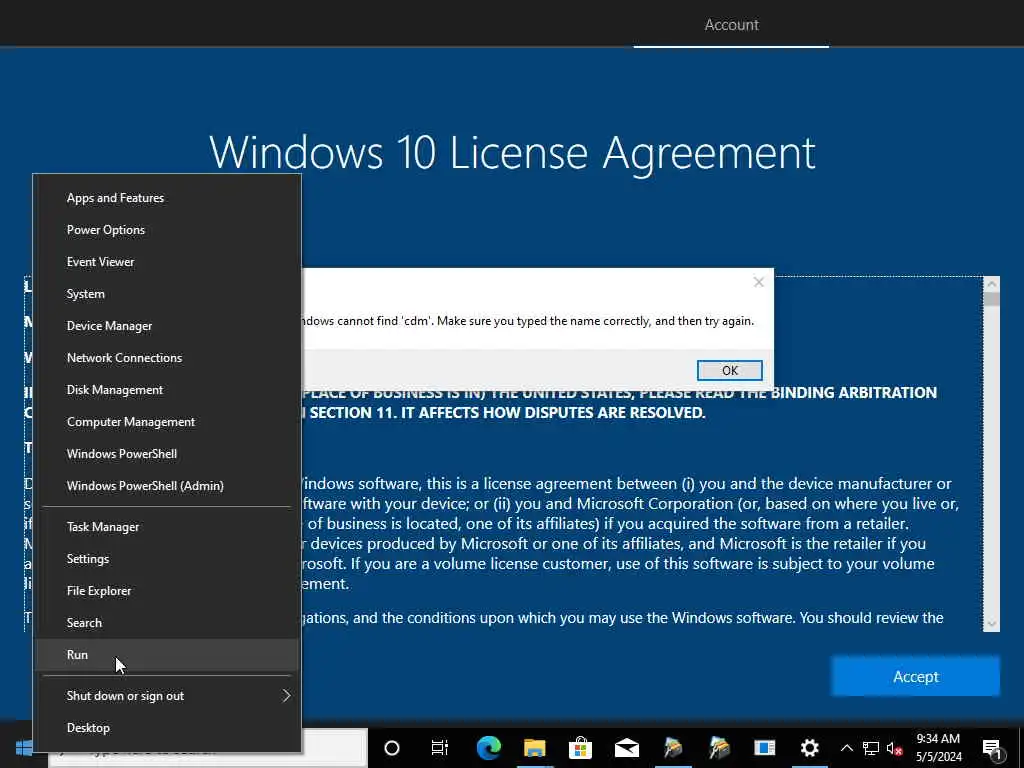
Task: Open network status tray icon
Action: click(871, 748)
